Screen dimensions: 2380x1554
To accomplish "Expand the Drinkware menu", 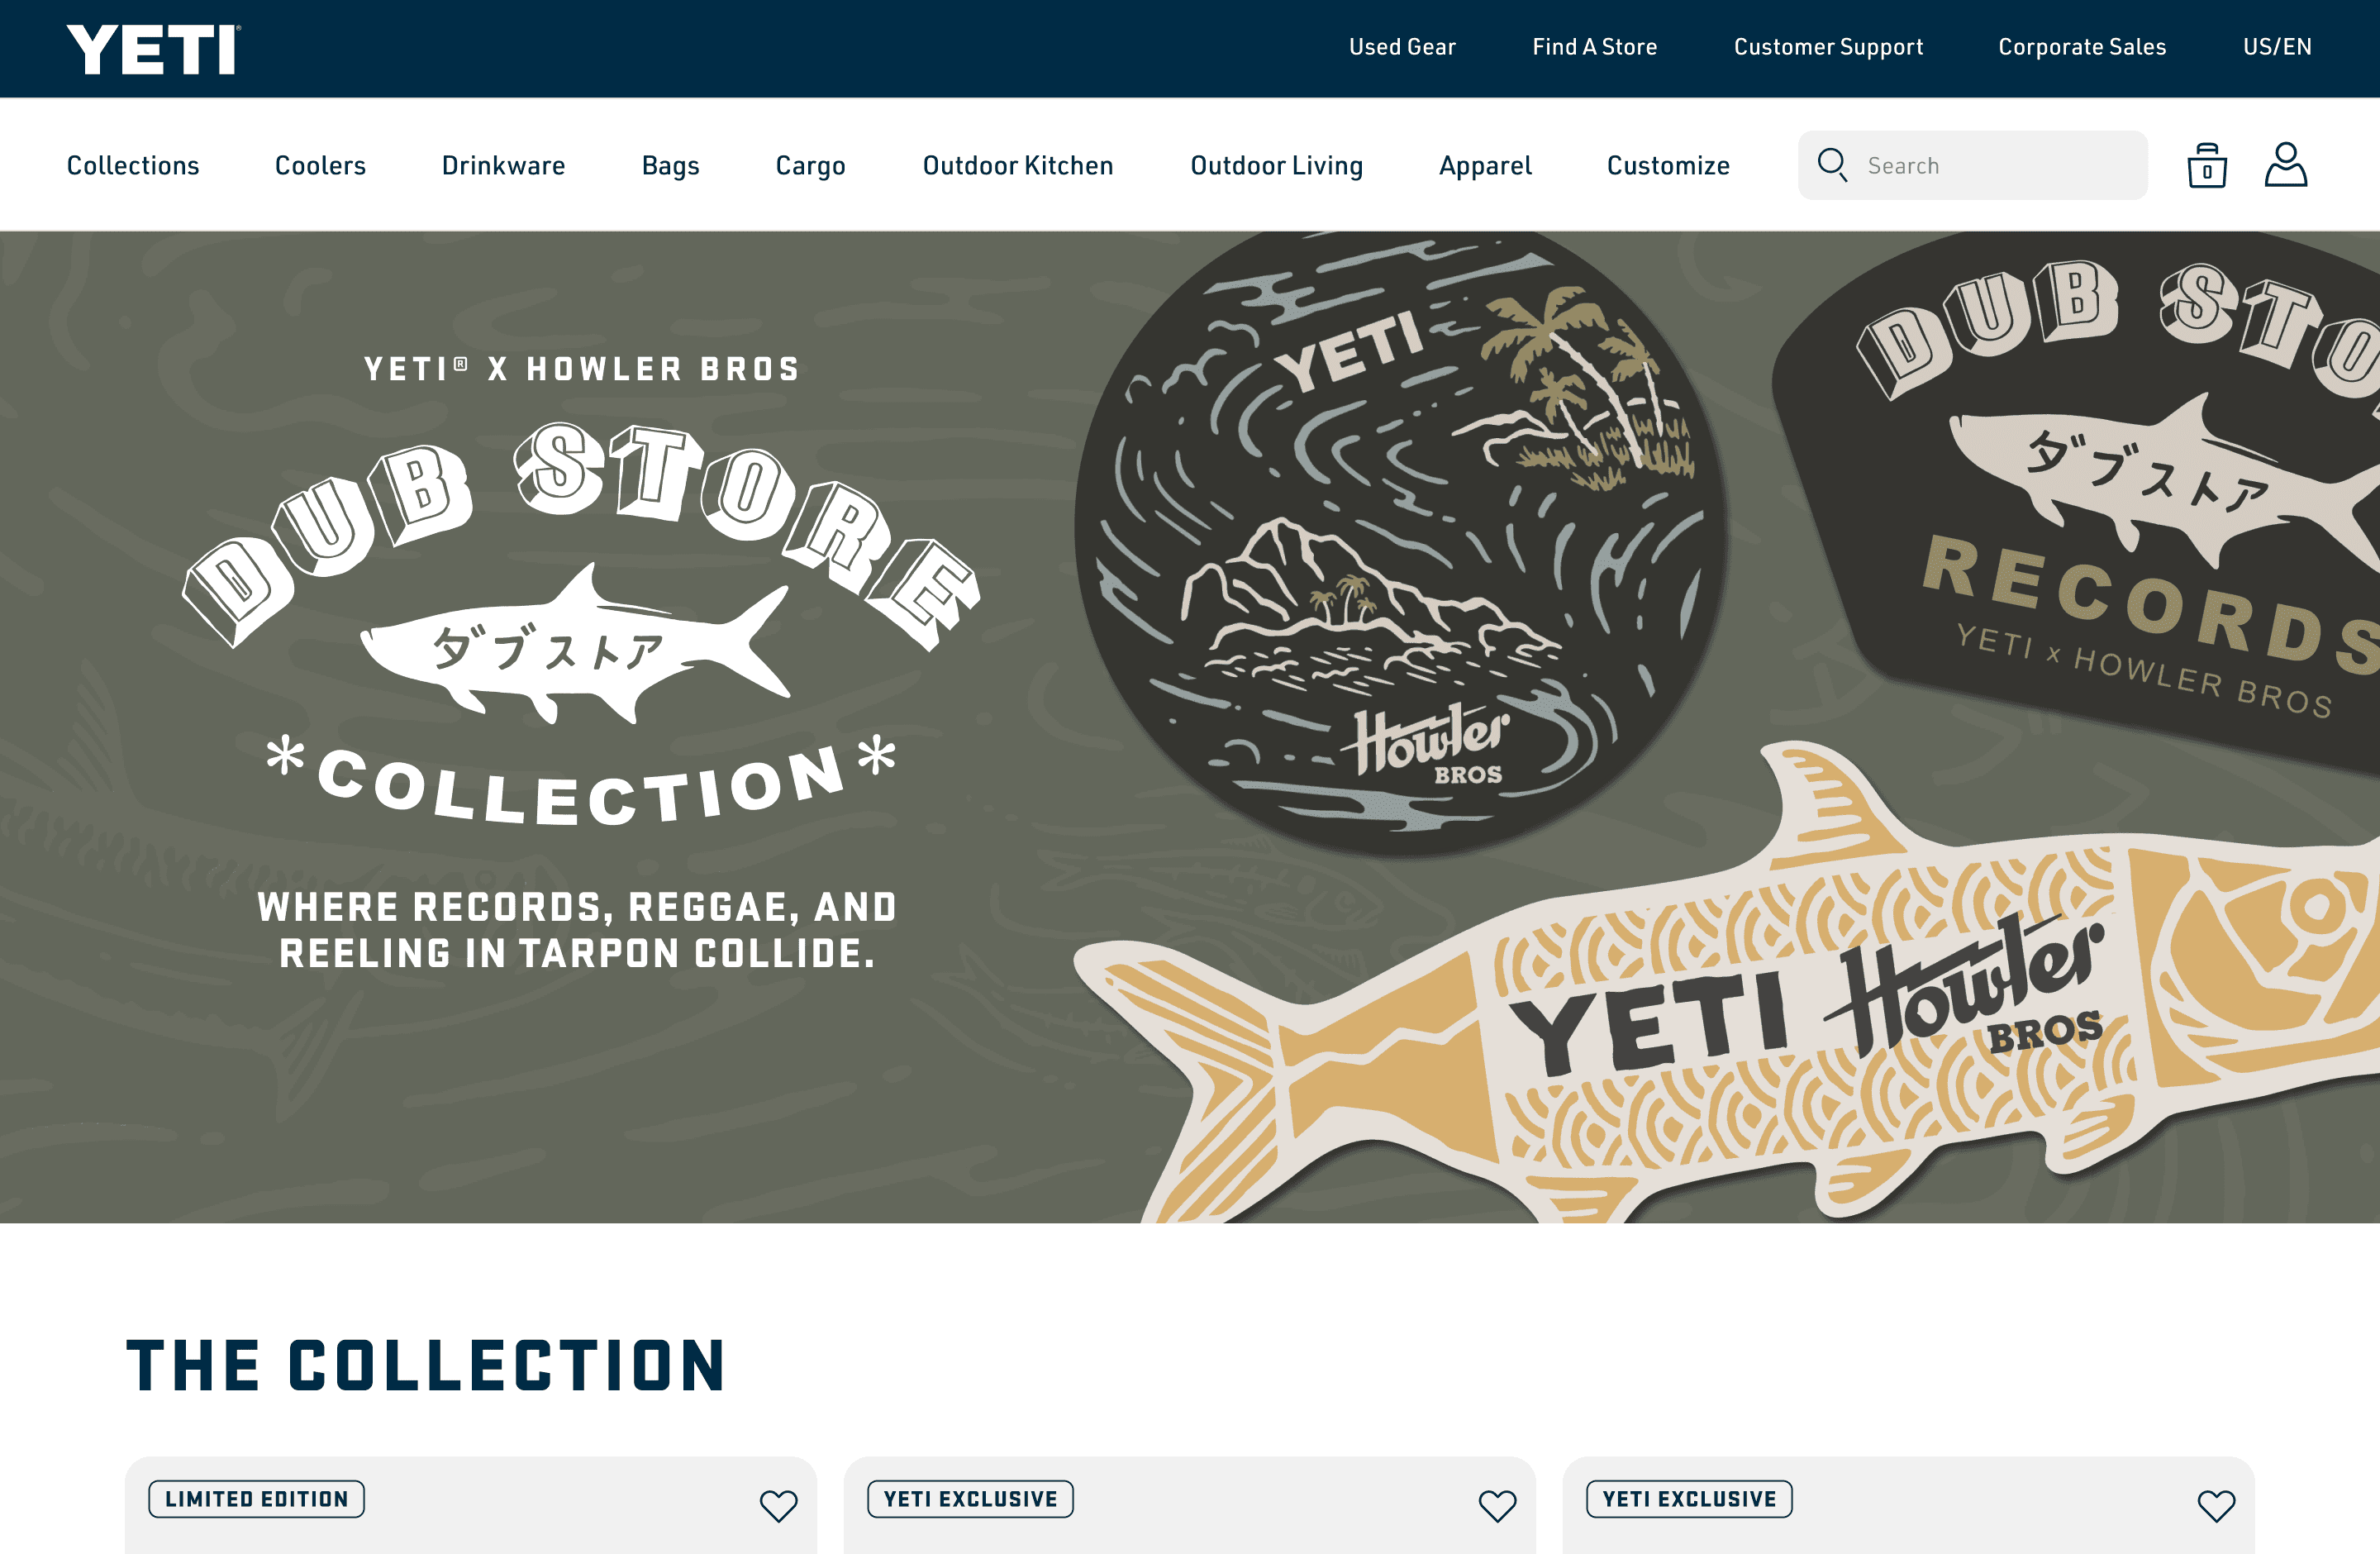I will coord(504,165).
